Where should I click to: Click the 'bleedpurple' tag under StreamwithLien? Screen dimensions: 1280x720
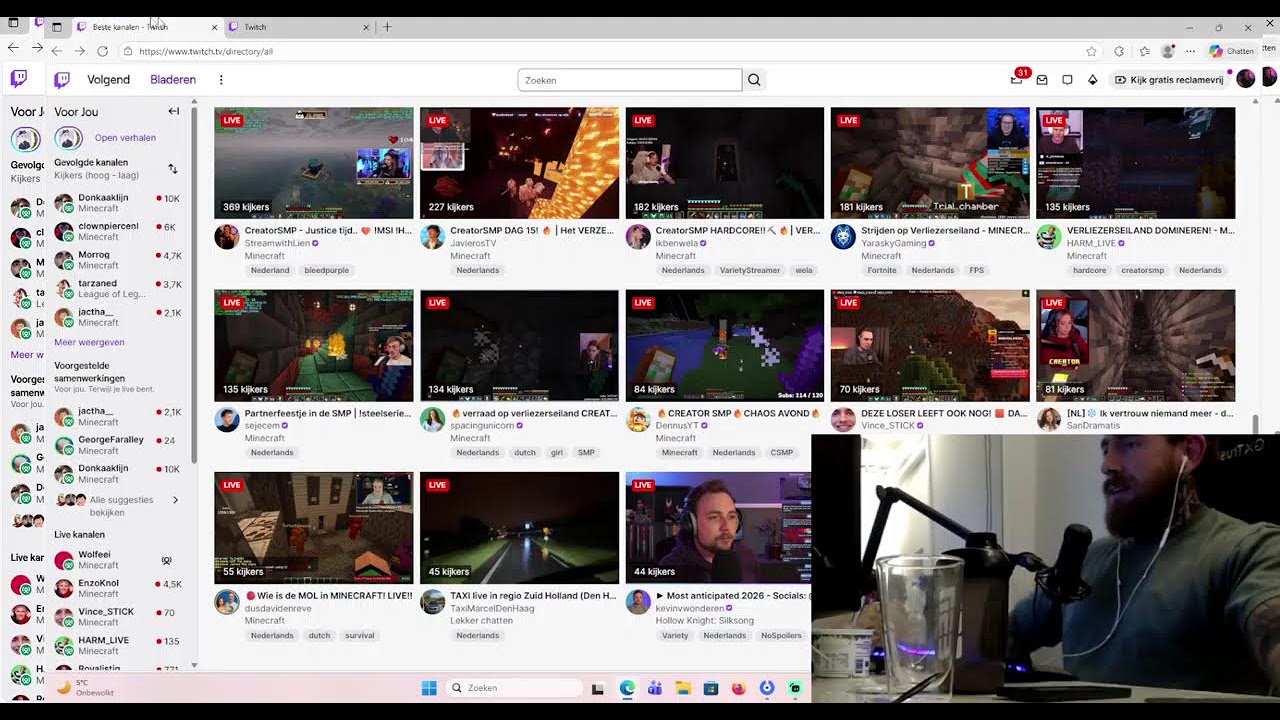[x=326, y=270]
